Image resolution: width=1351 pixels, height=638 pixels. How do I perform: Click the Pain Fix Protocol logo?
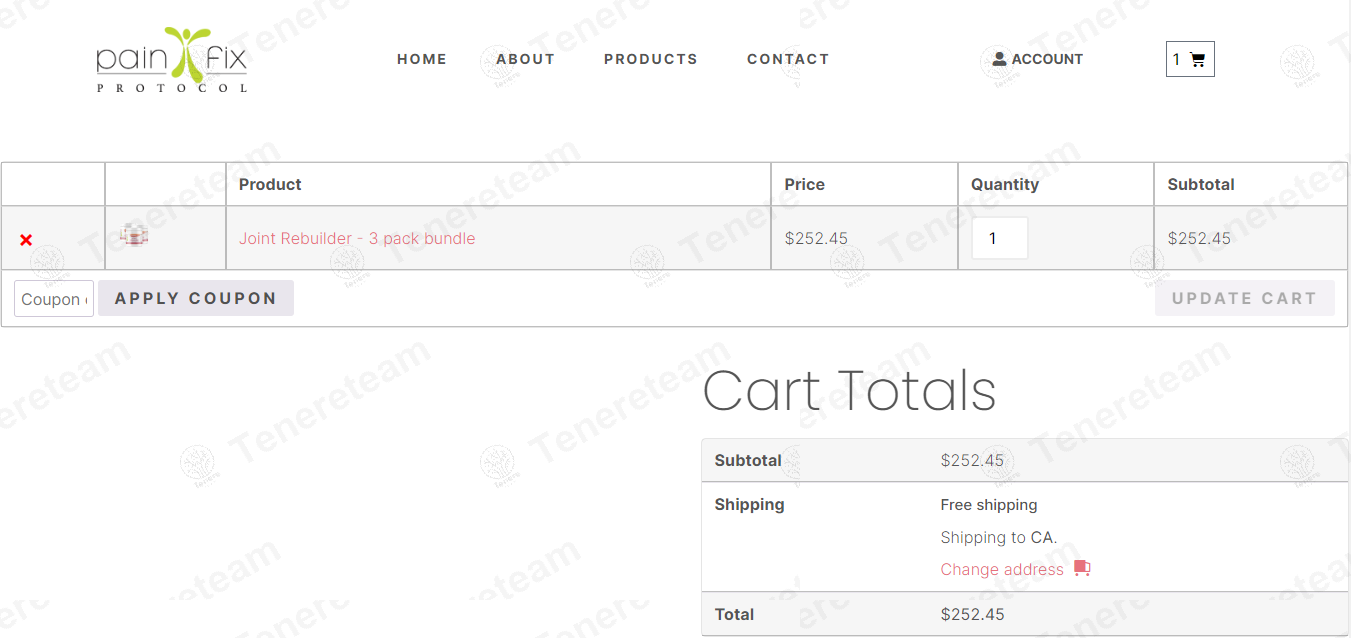click(x=172, y=60)
